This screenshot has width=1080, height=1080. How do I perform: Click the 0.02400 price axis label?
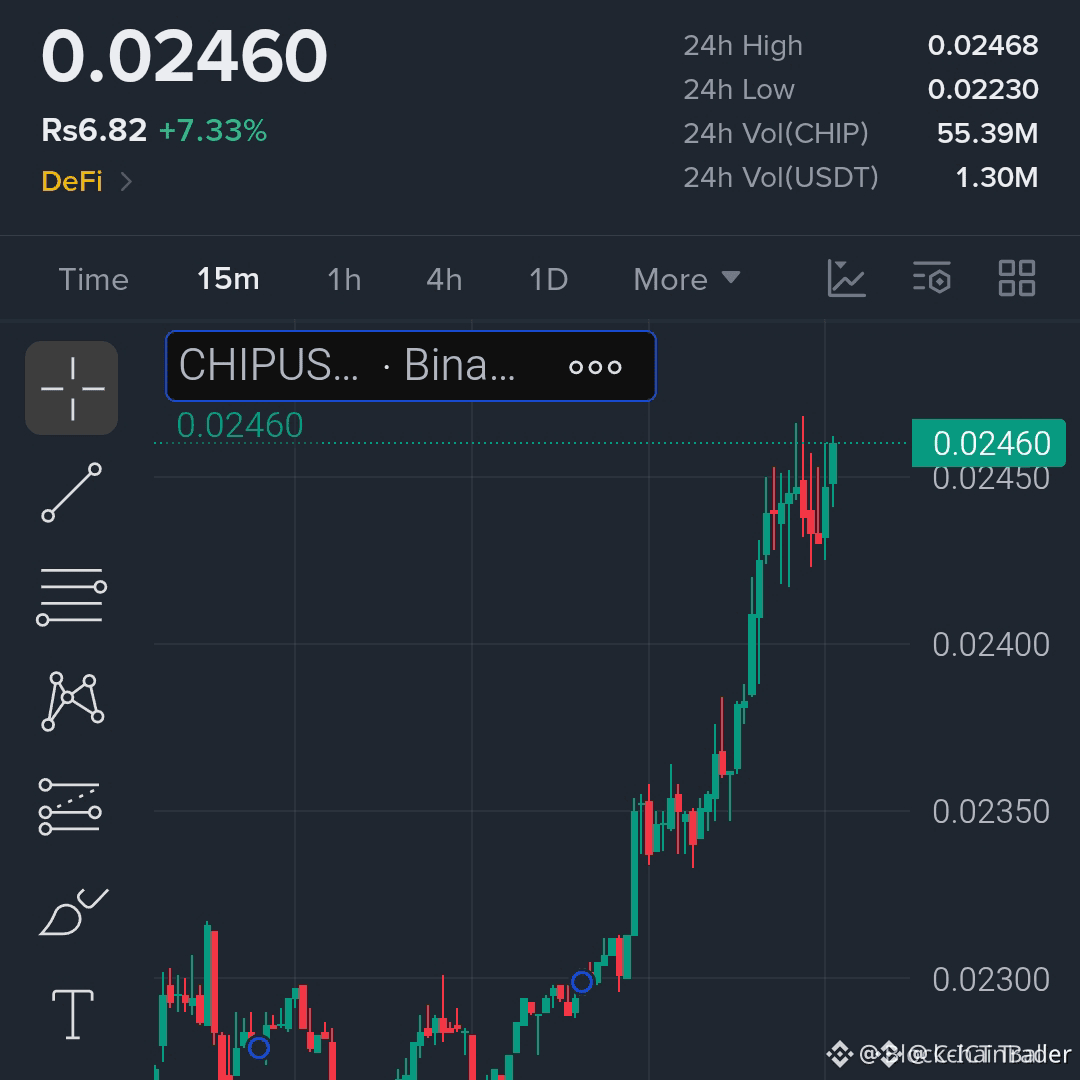point(990,645)
